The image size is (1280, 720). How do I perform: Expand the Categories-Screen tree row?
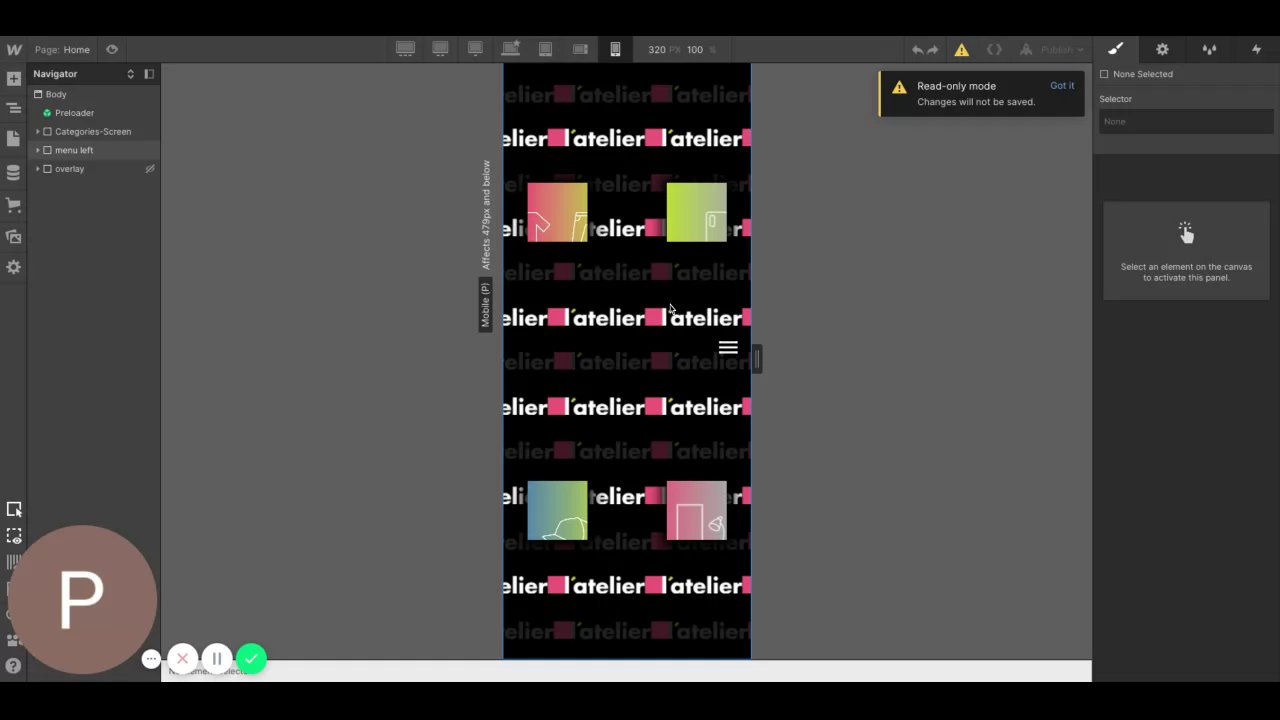[x=38, y=132]
